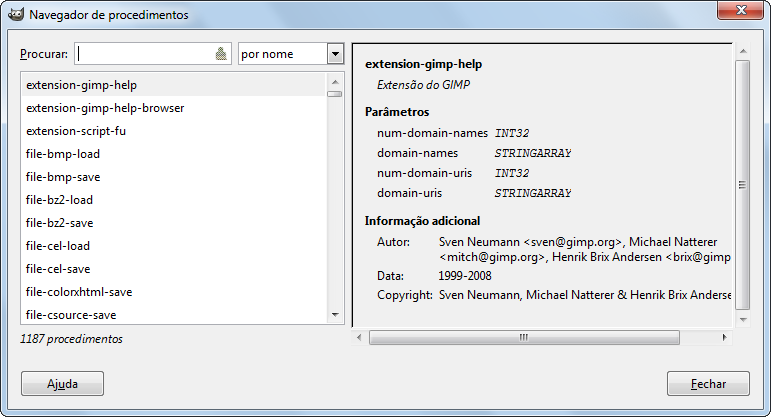Click the horizontal scrollbar of details pane

pyautogui.click(x=522, y=338)
